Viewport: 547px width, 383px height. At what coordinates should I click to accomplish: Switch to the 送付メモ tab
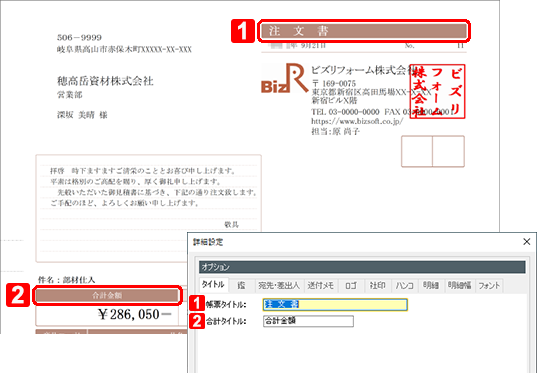(x=321, y=286)
